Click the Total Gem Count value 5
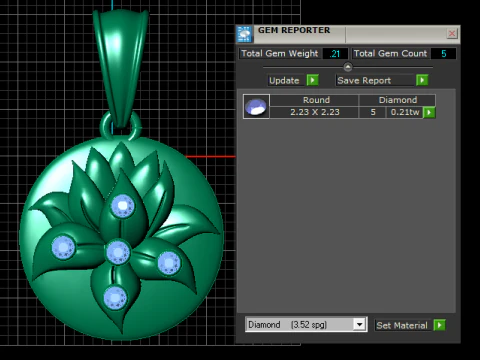Image resolution: width=480 pixels, height=360 pixels. (x=444, y=54)
